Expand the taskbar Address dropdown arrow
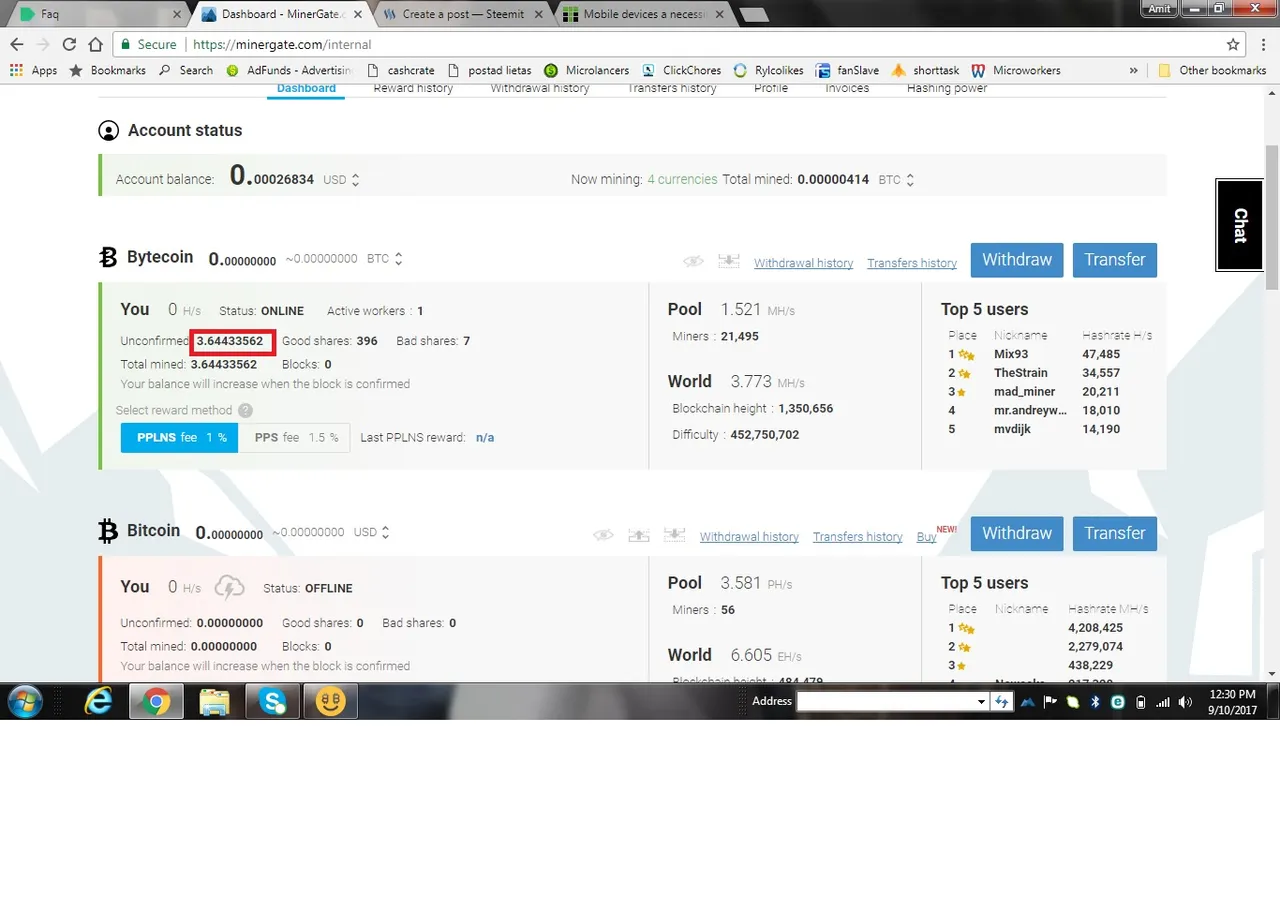The height and width of the screenshot is (900, 1280). pyautogui.click(x=981, y=702)
